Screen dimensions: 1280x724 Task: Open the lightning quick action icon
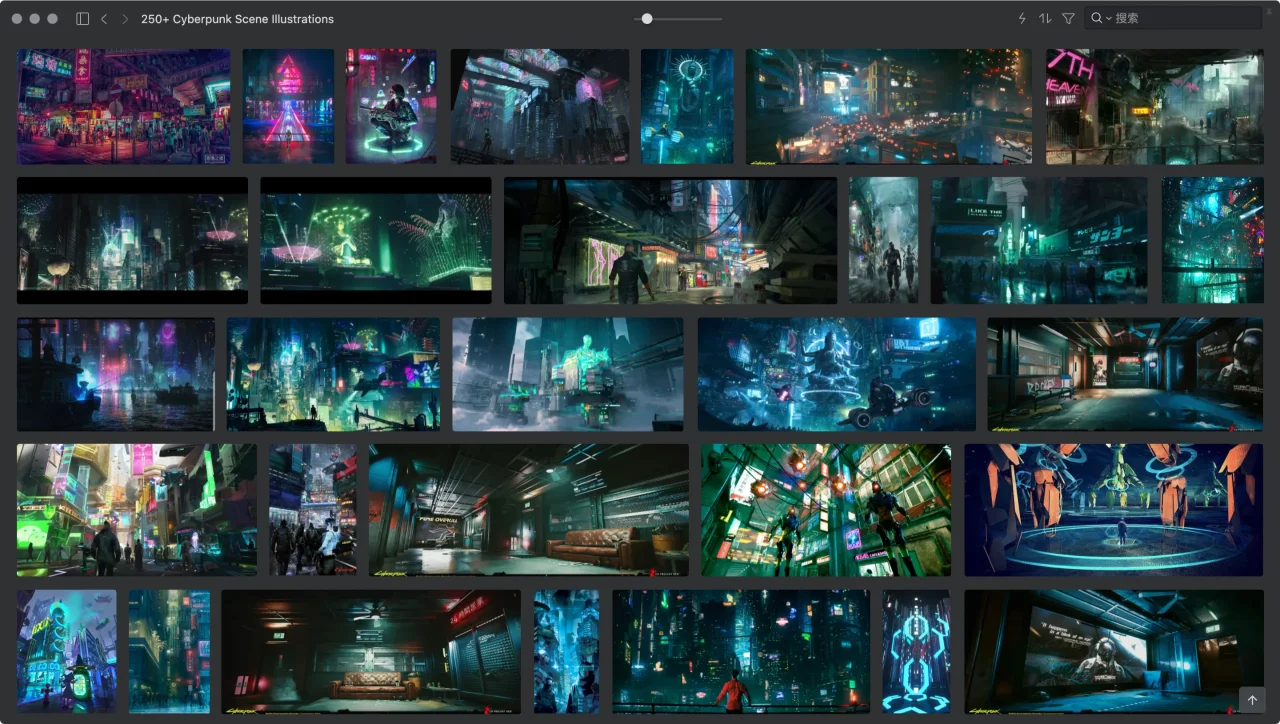tap(1022, 19)
